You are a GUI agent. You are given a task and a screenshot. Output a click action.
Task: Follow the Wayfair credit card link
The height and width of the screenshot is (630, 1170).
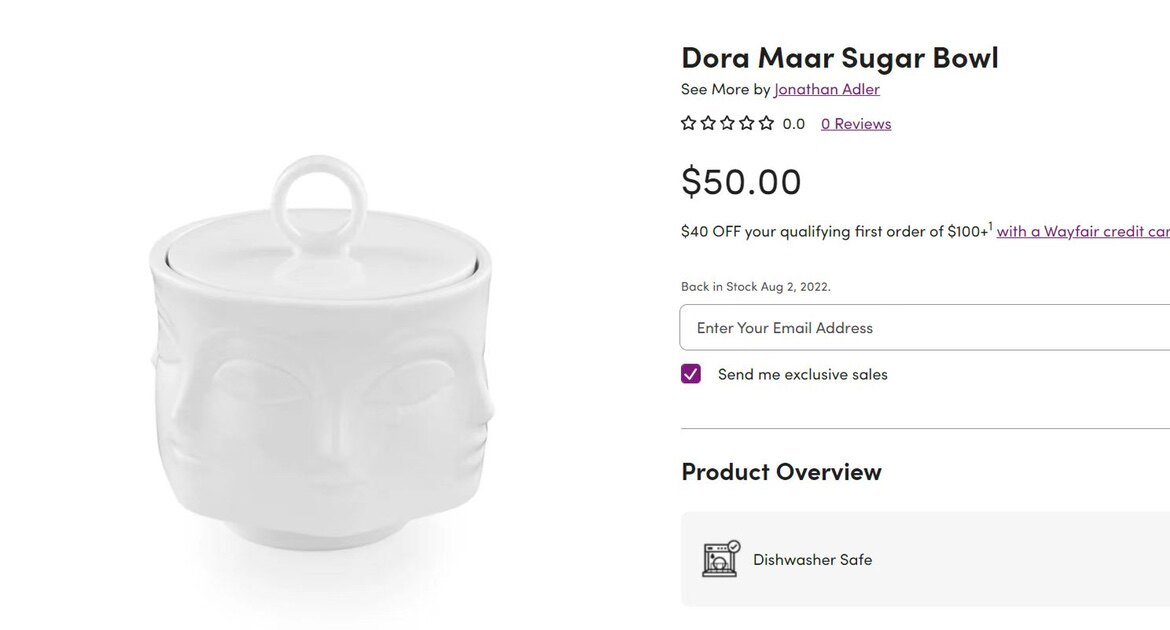(1082, 231)
